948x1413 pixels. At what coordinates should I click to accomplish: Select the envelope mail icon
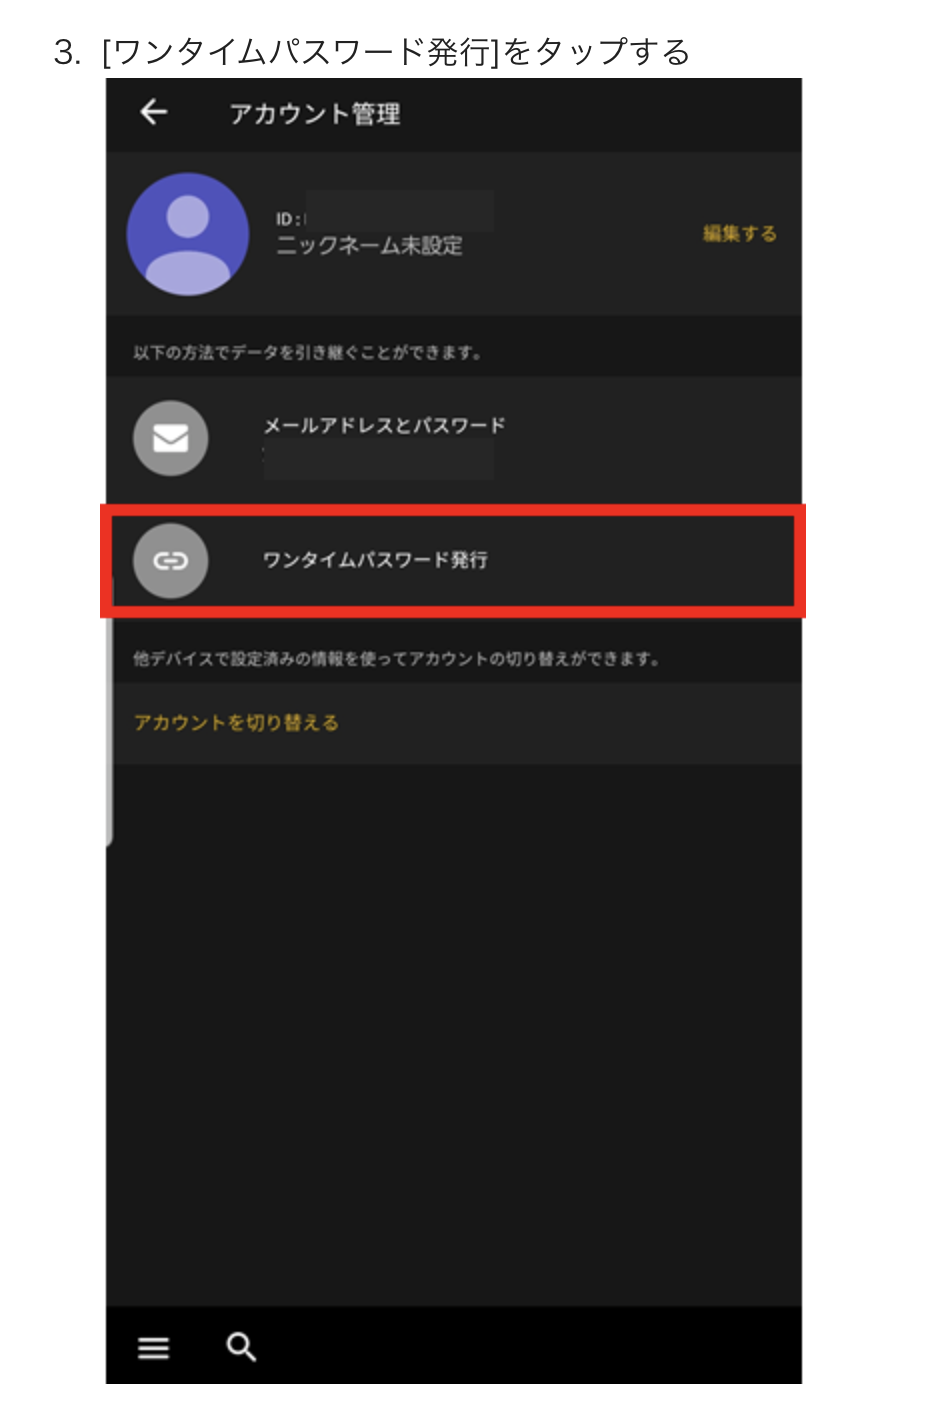pos(171,438)
